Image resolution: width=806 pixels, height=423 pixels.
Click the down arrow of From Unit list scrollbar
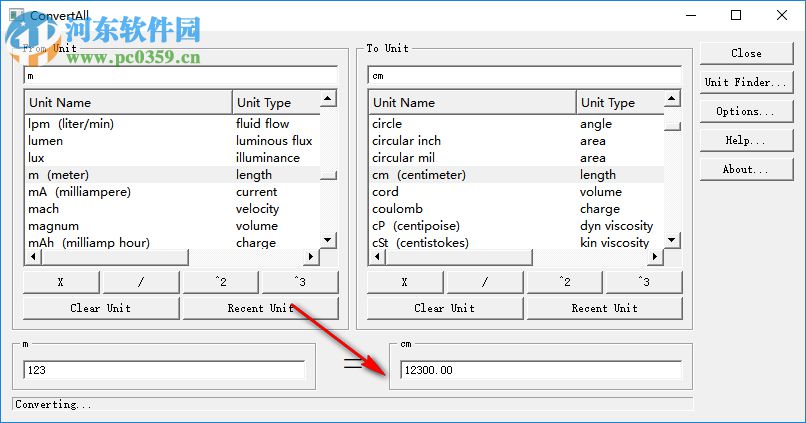(328, 240)
